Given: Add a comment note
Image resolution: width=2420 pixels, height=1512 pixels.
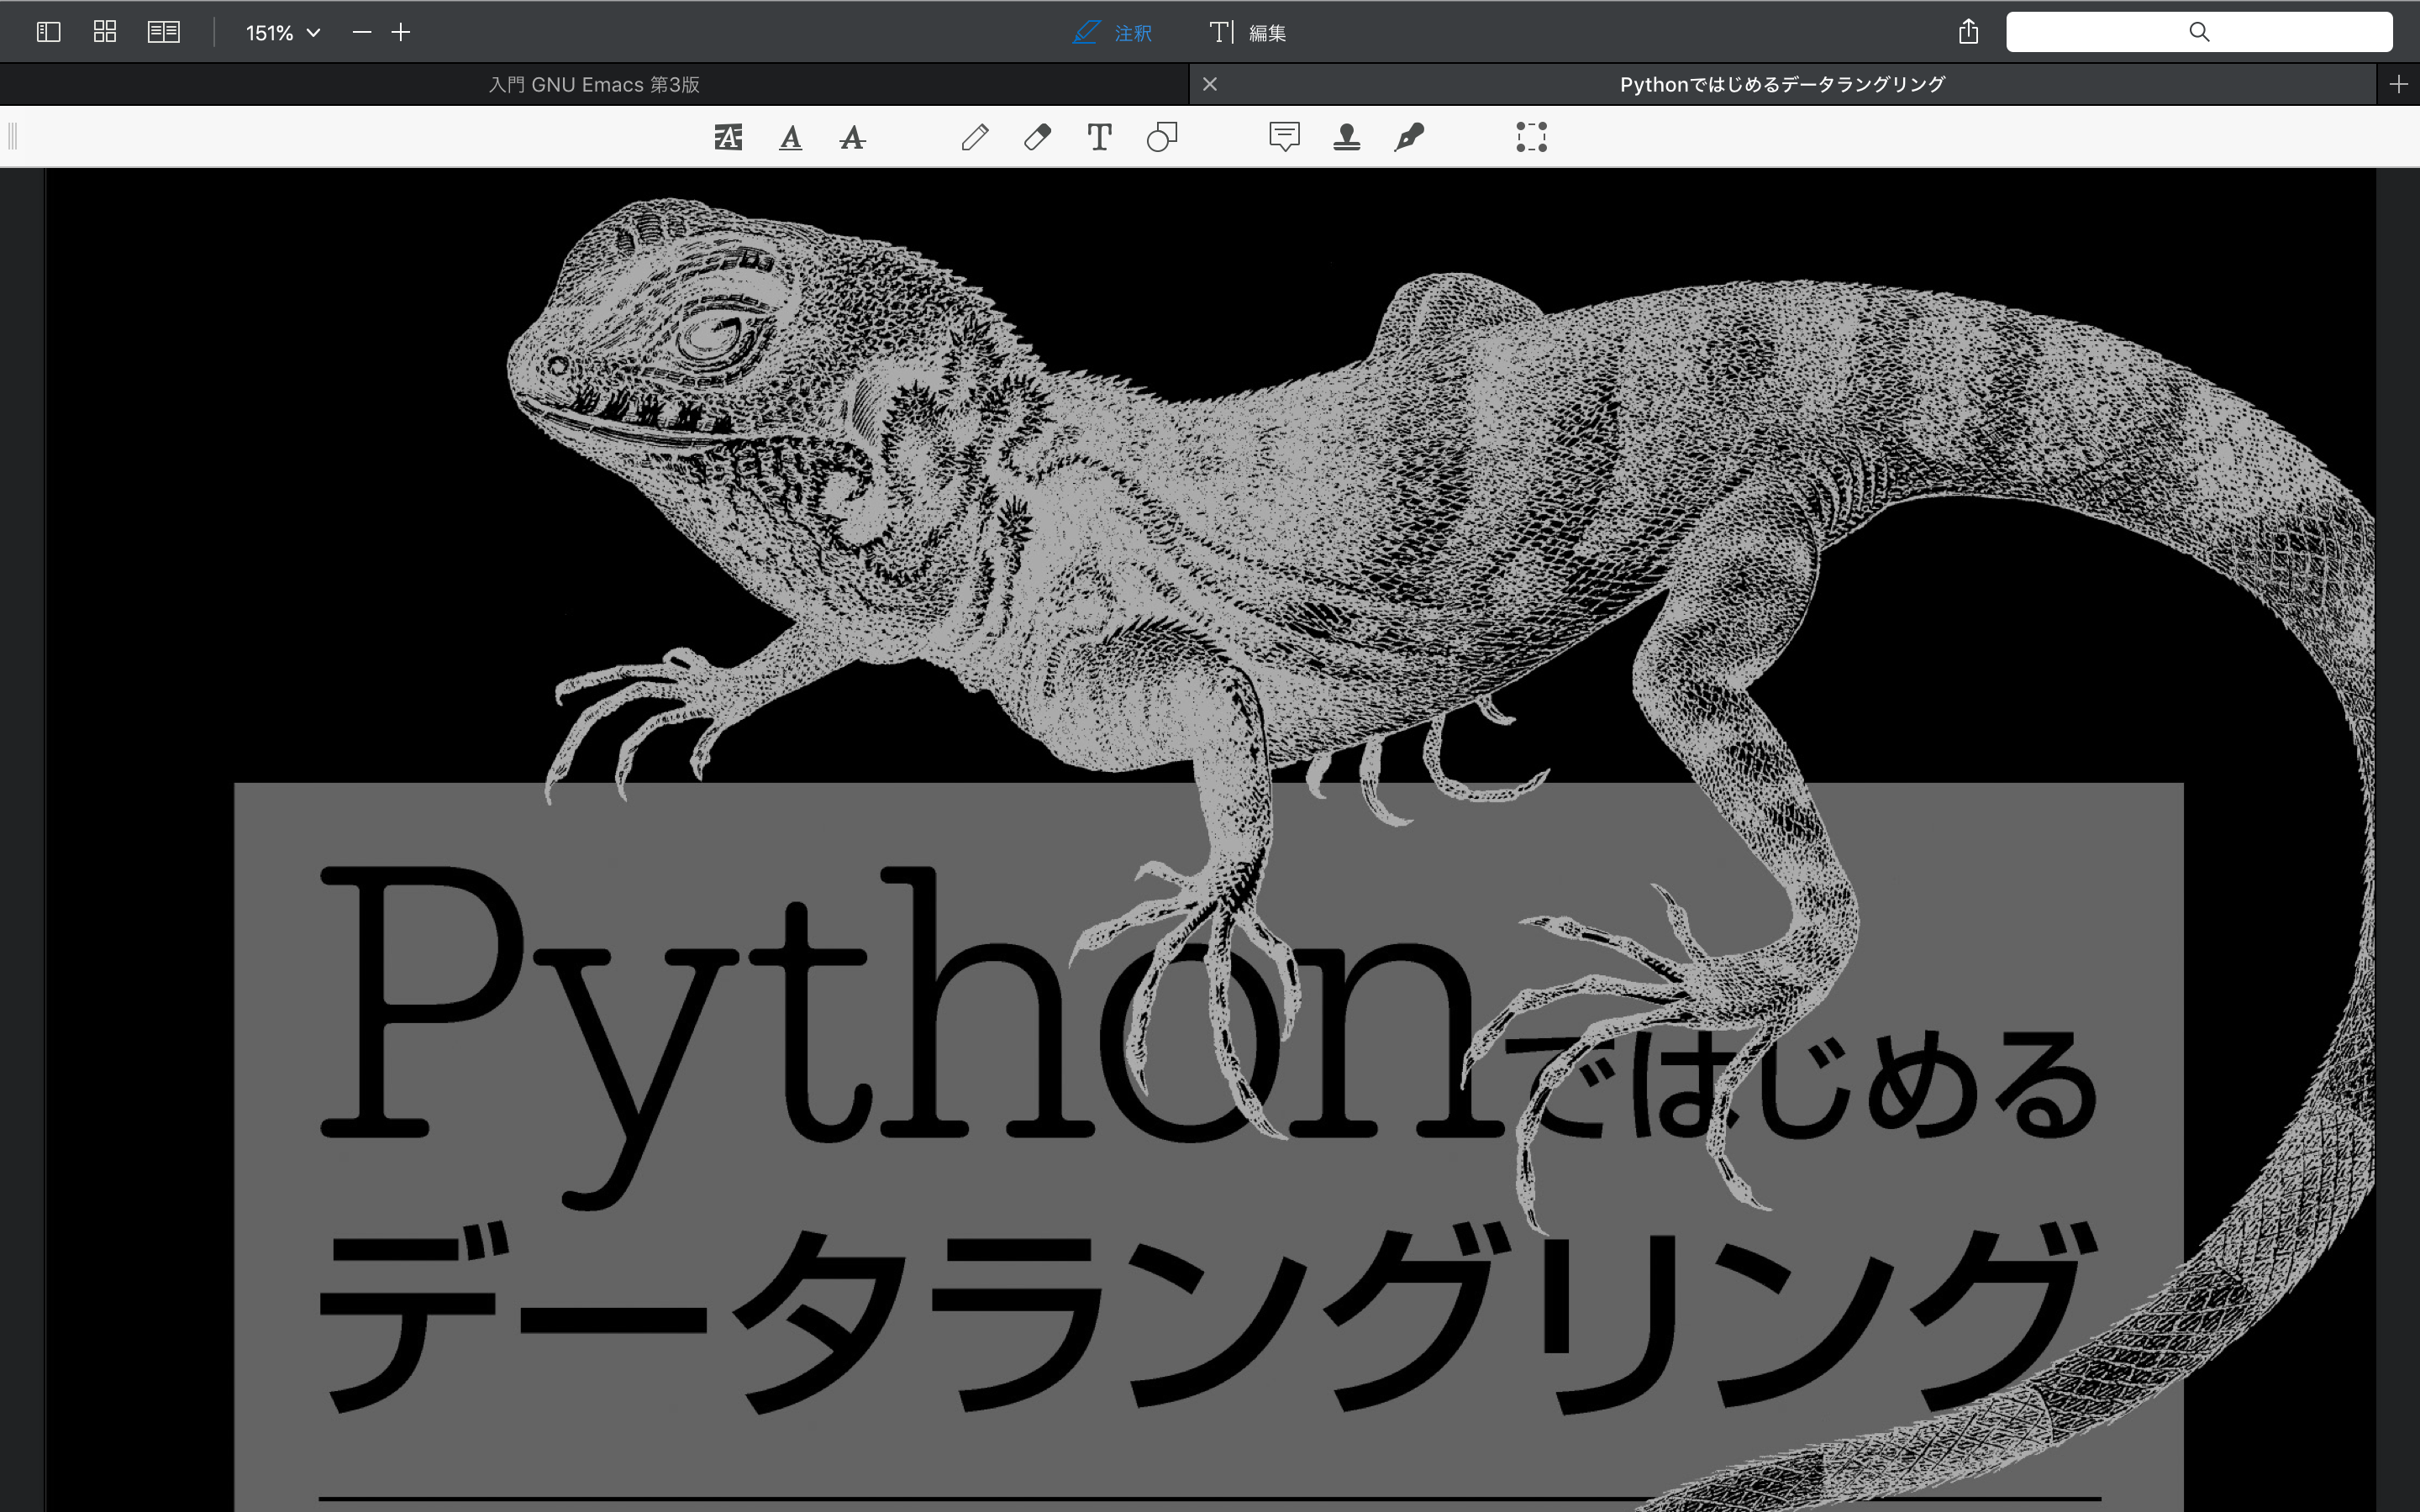Looking at the screenshot, I should click(1285, 137).
